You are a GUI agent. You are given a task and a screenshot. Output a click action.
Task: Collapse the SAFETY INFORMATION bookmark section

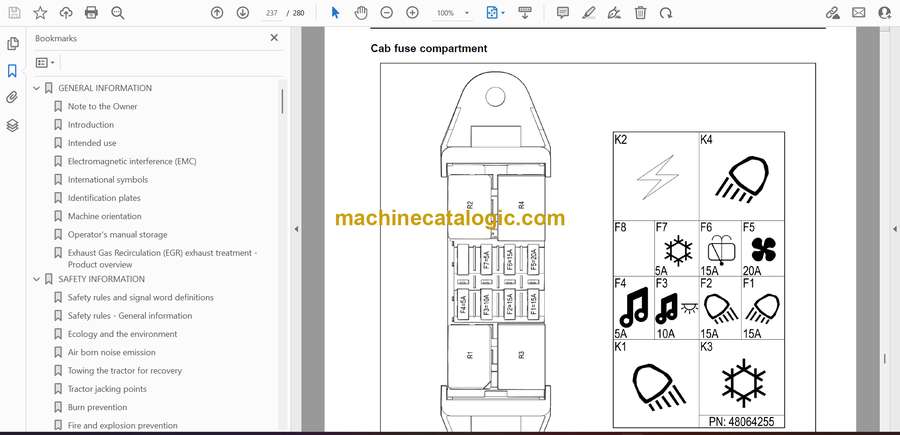click(x=37, y=279)
